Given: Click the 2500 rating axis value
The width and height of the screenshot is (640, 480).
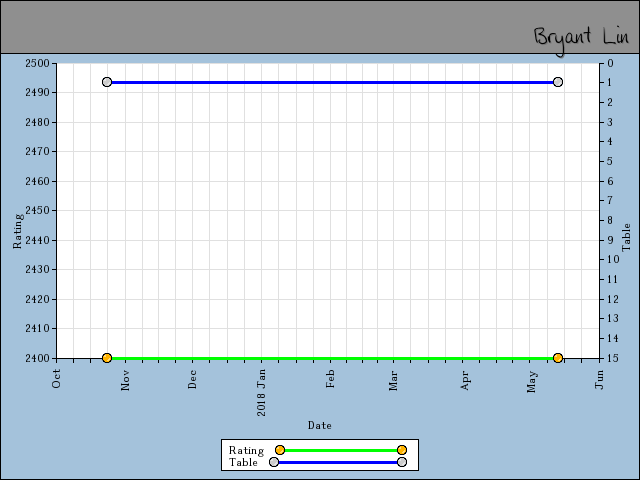Looking at the screenshot, I should (37, 63).
